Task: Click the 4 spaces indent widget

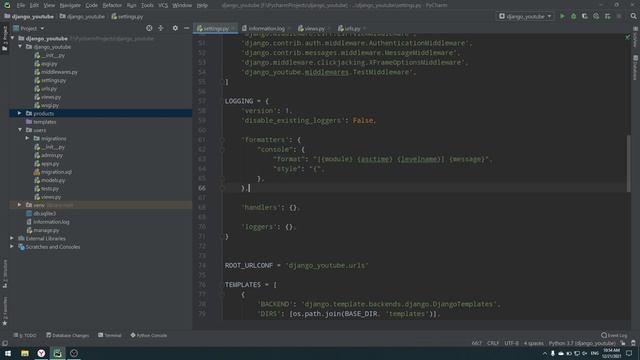Action: pyautogui.click(x=533, y=343)
